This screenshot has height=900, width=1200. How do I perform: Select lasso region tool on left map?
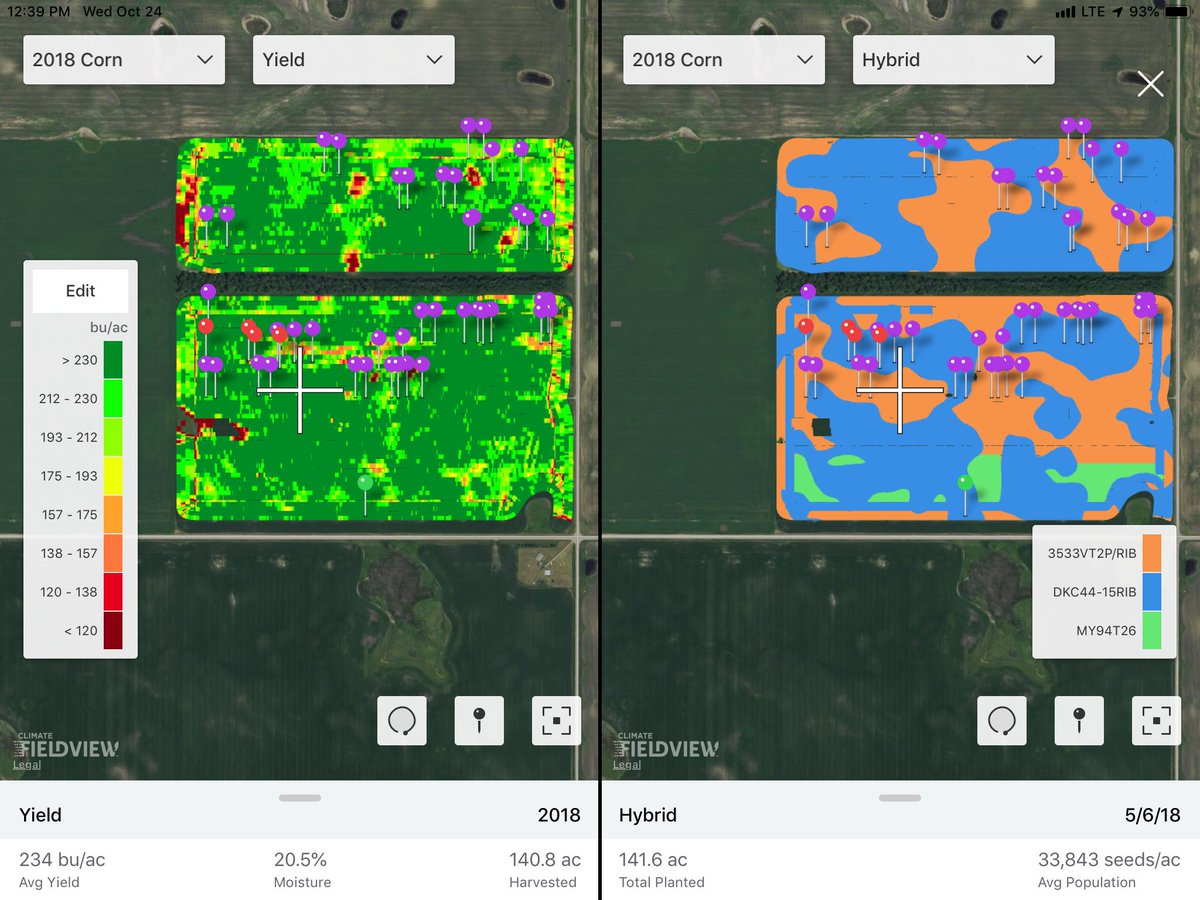[x=402, y=720]
